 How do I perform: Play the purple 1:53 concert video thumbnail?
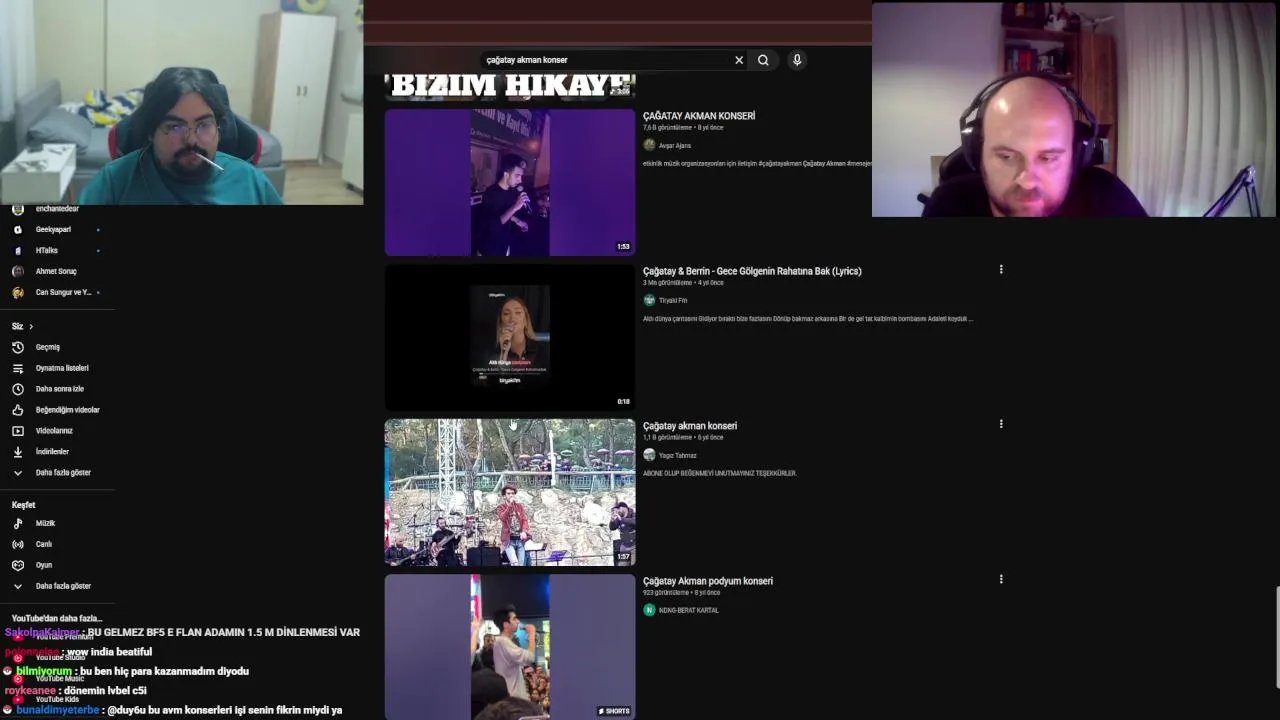pyautogui.click(x=510, y=182)
